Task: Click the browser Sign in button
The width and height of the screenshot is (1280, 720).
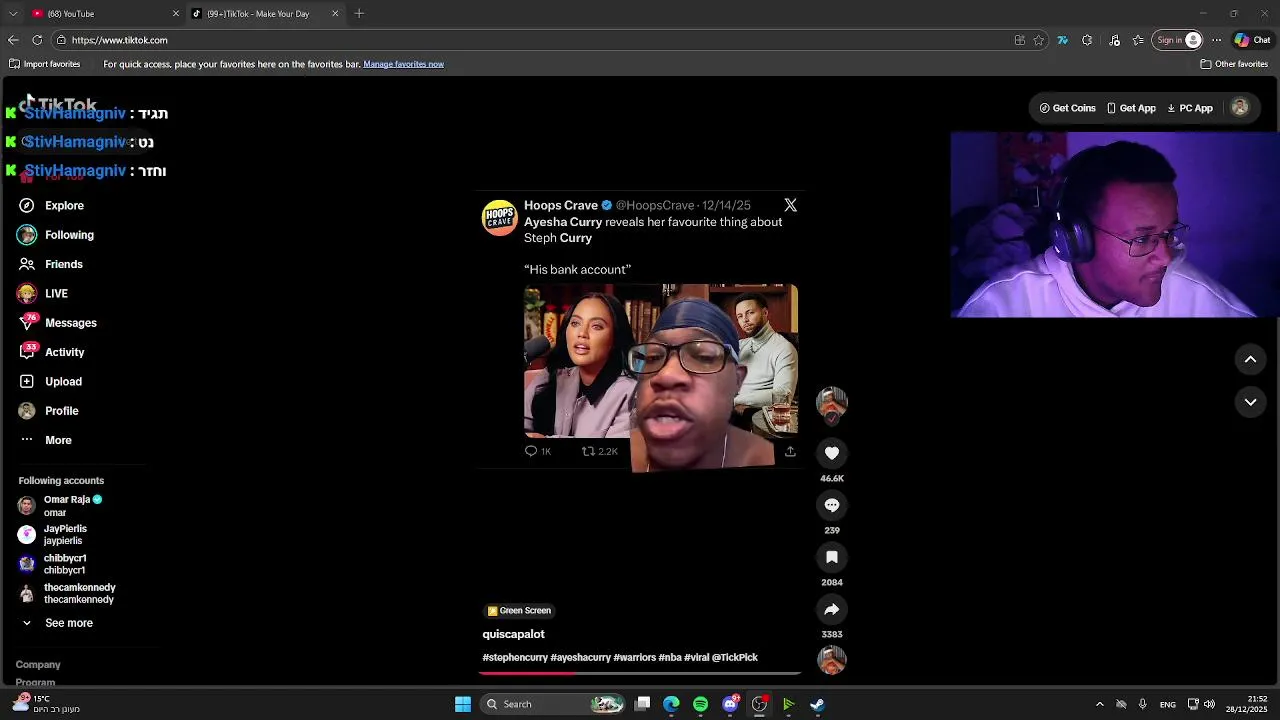Action: coord(1177,40)
